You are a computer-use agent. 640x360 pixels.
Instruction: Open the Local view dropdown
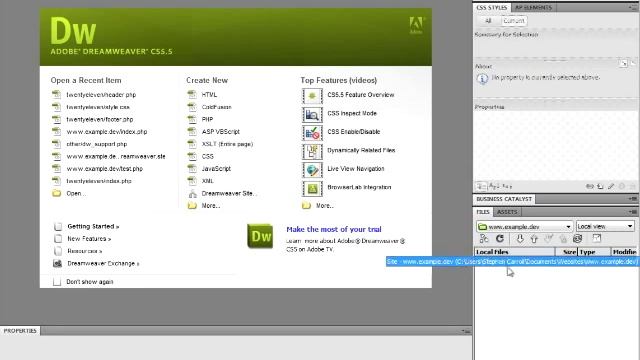point(605,226)
